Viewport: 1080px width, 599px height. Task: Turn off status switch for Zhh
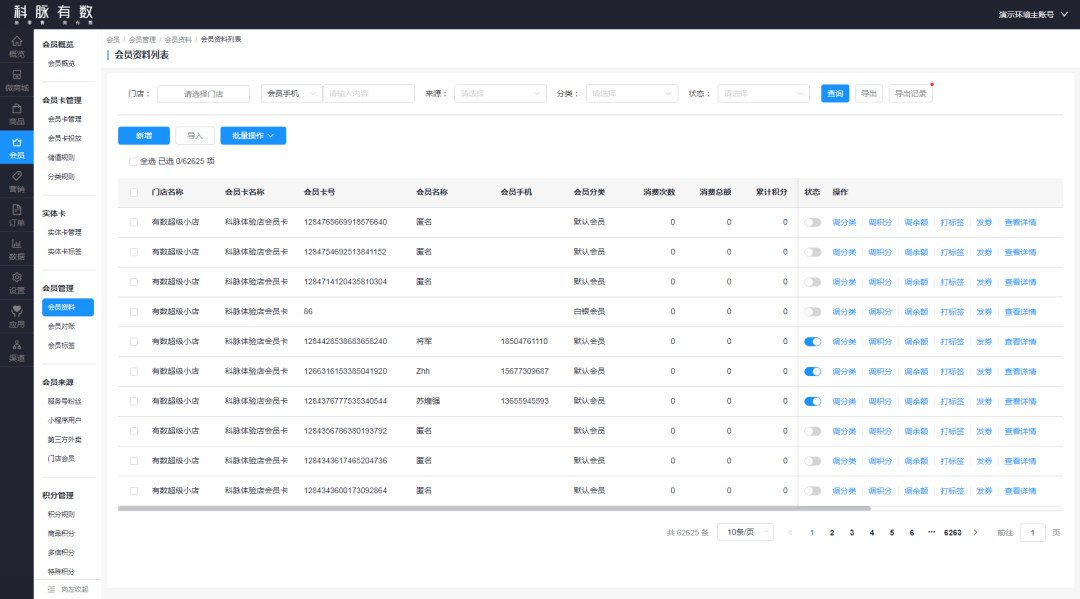click(813, 371)
